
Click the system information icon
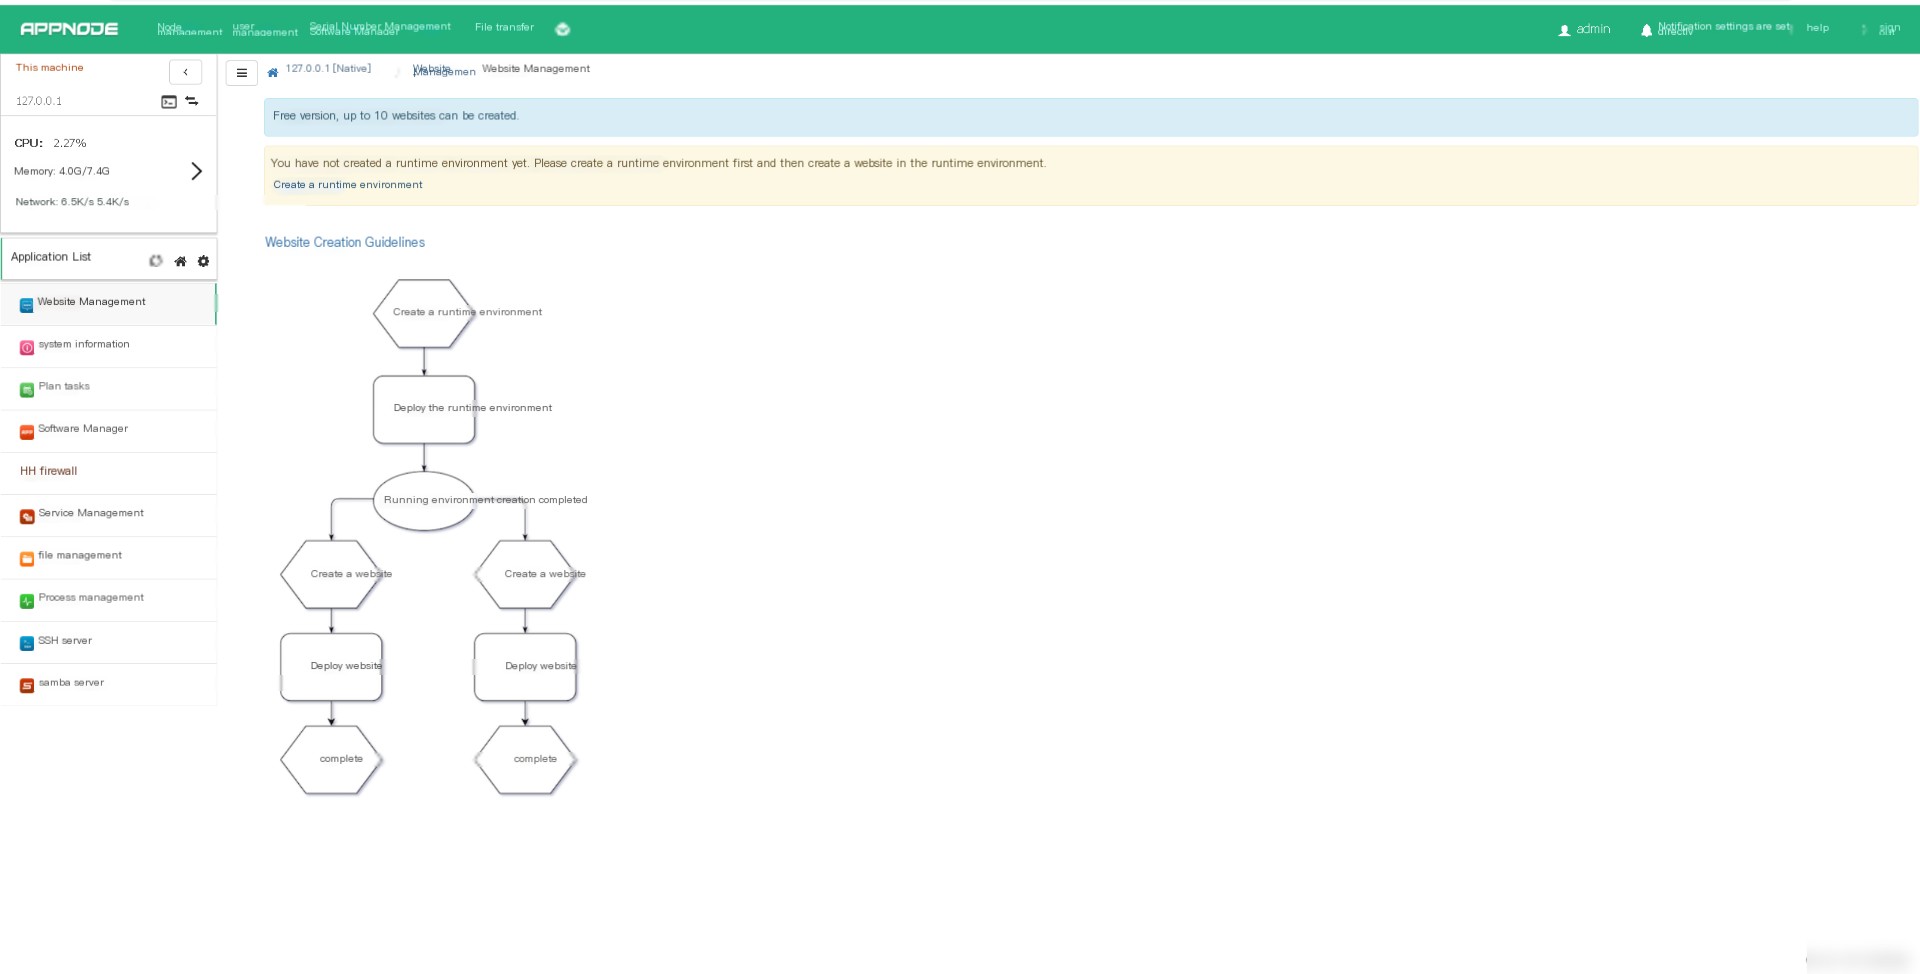27,347
